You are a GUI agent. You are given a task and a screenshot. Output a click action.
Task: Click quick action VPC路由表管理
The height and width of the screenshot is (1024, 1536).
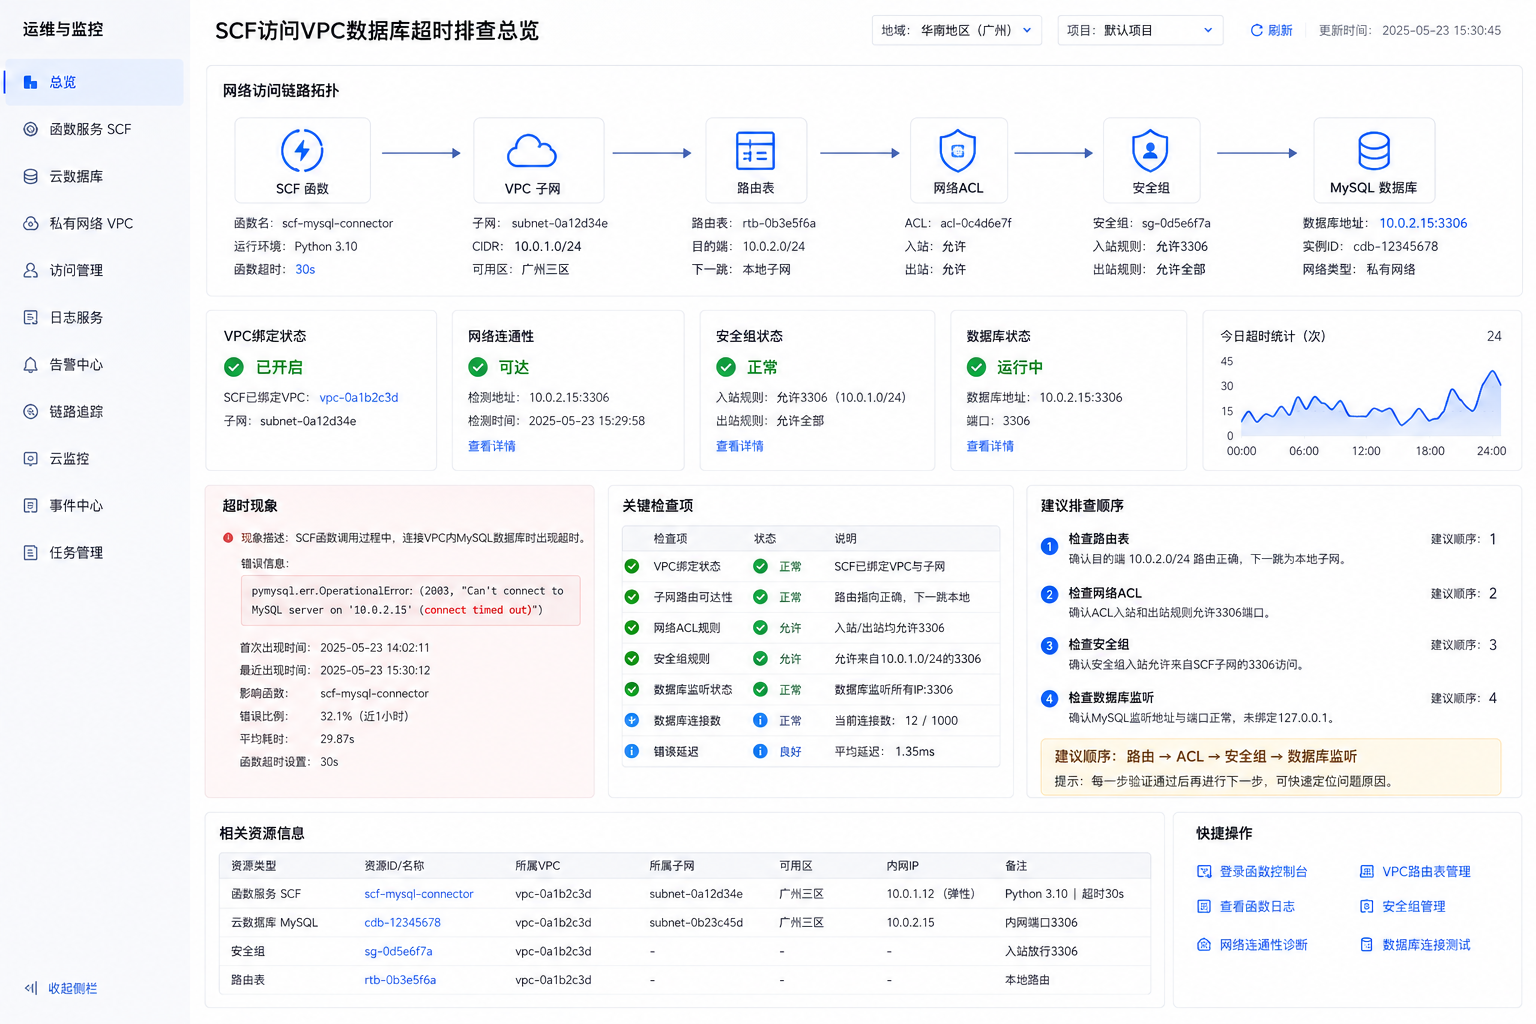1415,872
